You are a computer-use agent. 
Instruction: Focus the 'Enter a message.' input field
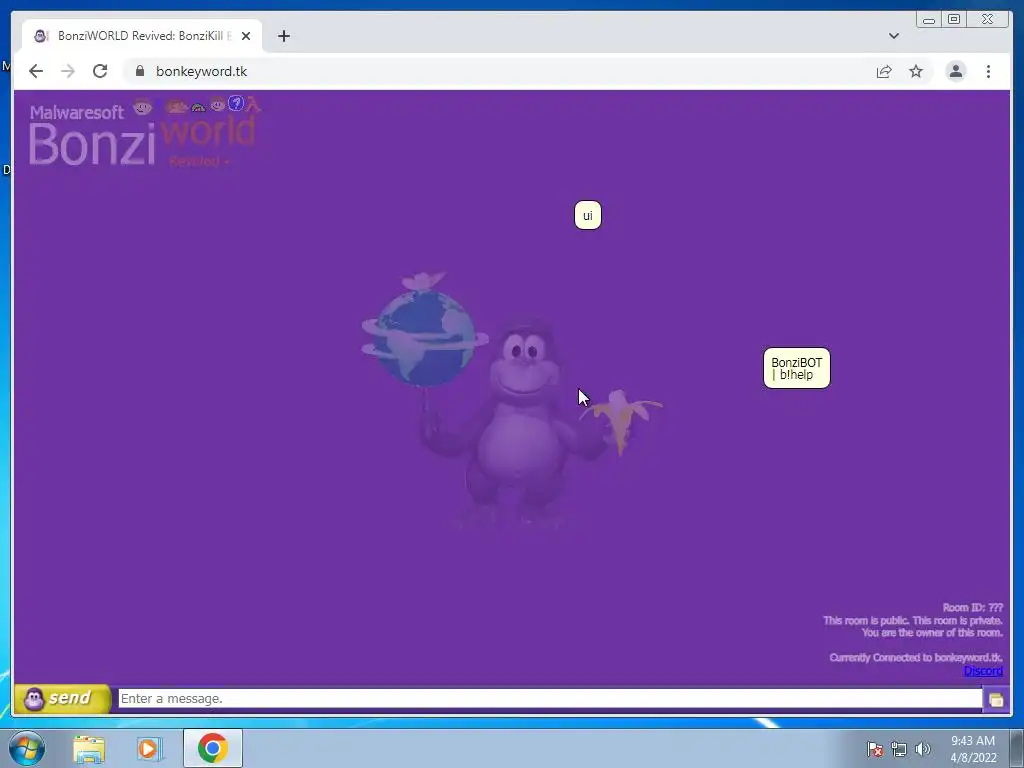[550, 698]
